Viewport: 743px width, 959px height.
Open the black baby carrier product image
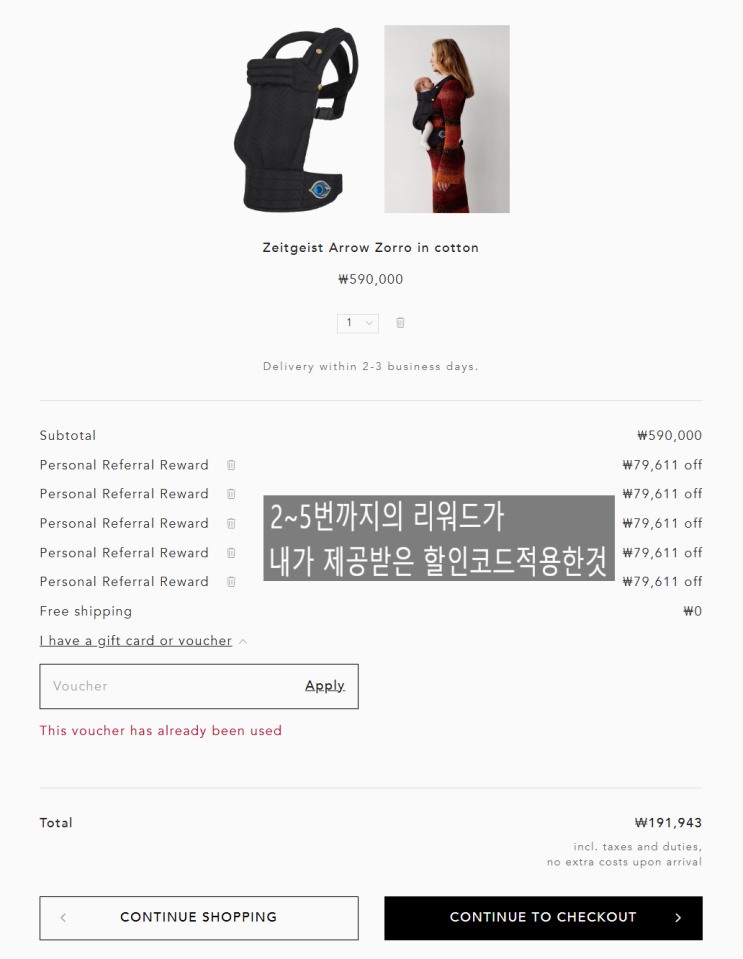(296, 119)
